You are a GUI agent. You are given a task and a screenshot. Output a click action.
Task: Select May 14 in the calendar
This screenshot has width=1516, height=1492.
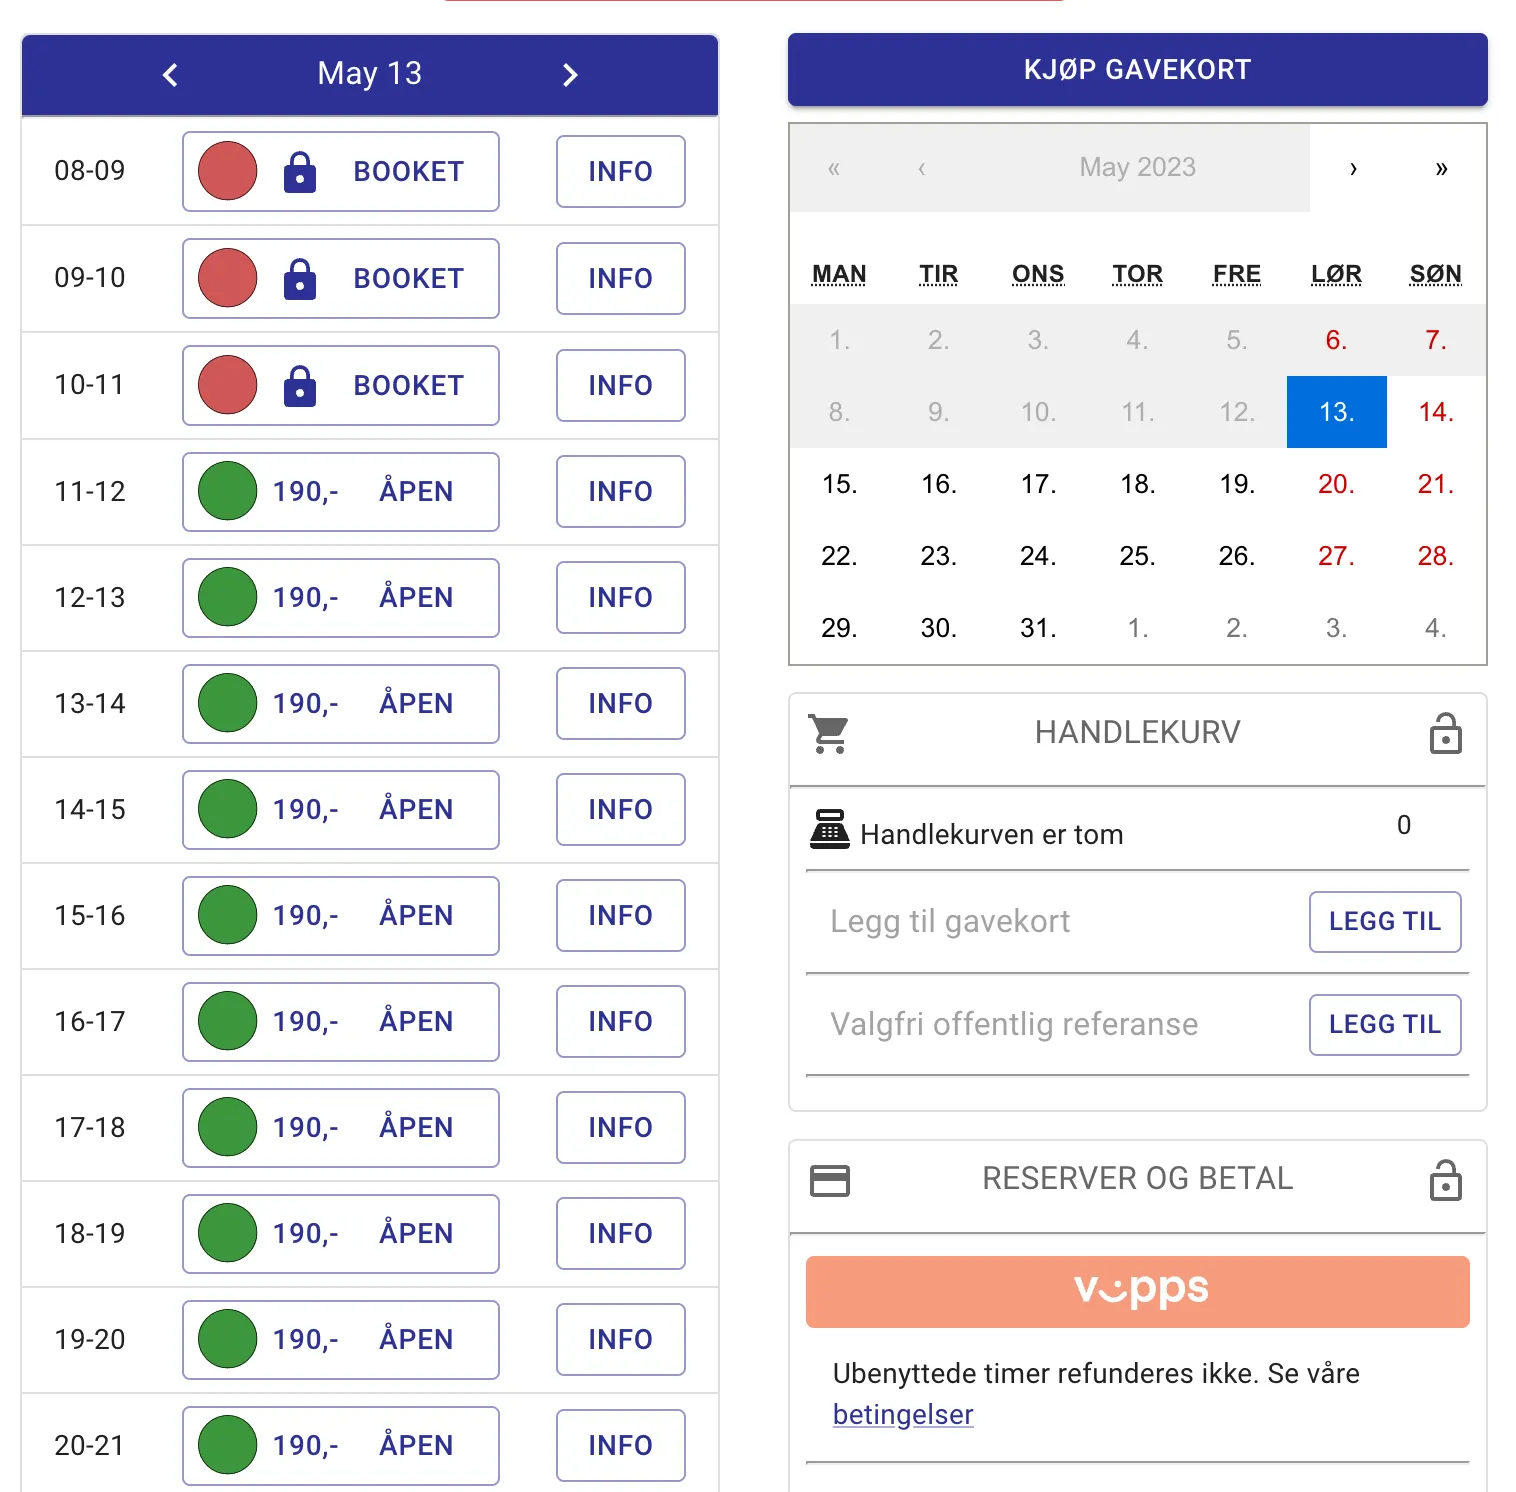pos(1435,412)
